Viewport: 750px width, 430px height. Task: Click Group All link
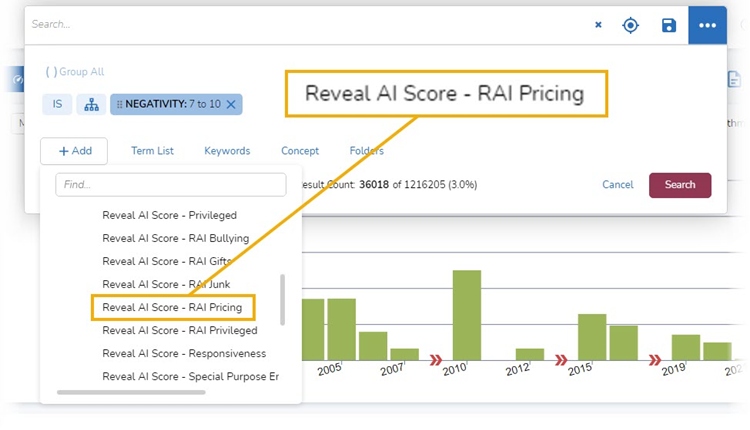click(x=75, y=72)
